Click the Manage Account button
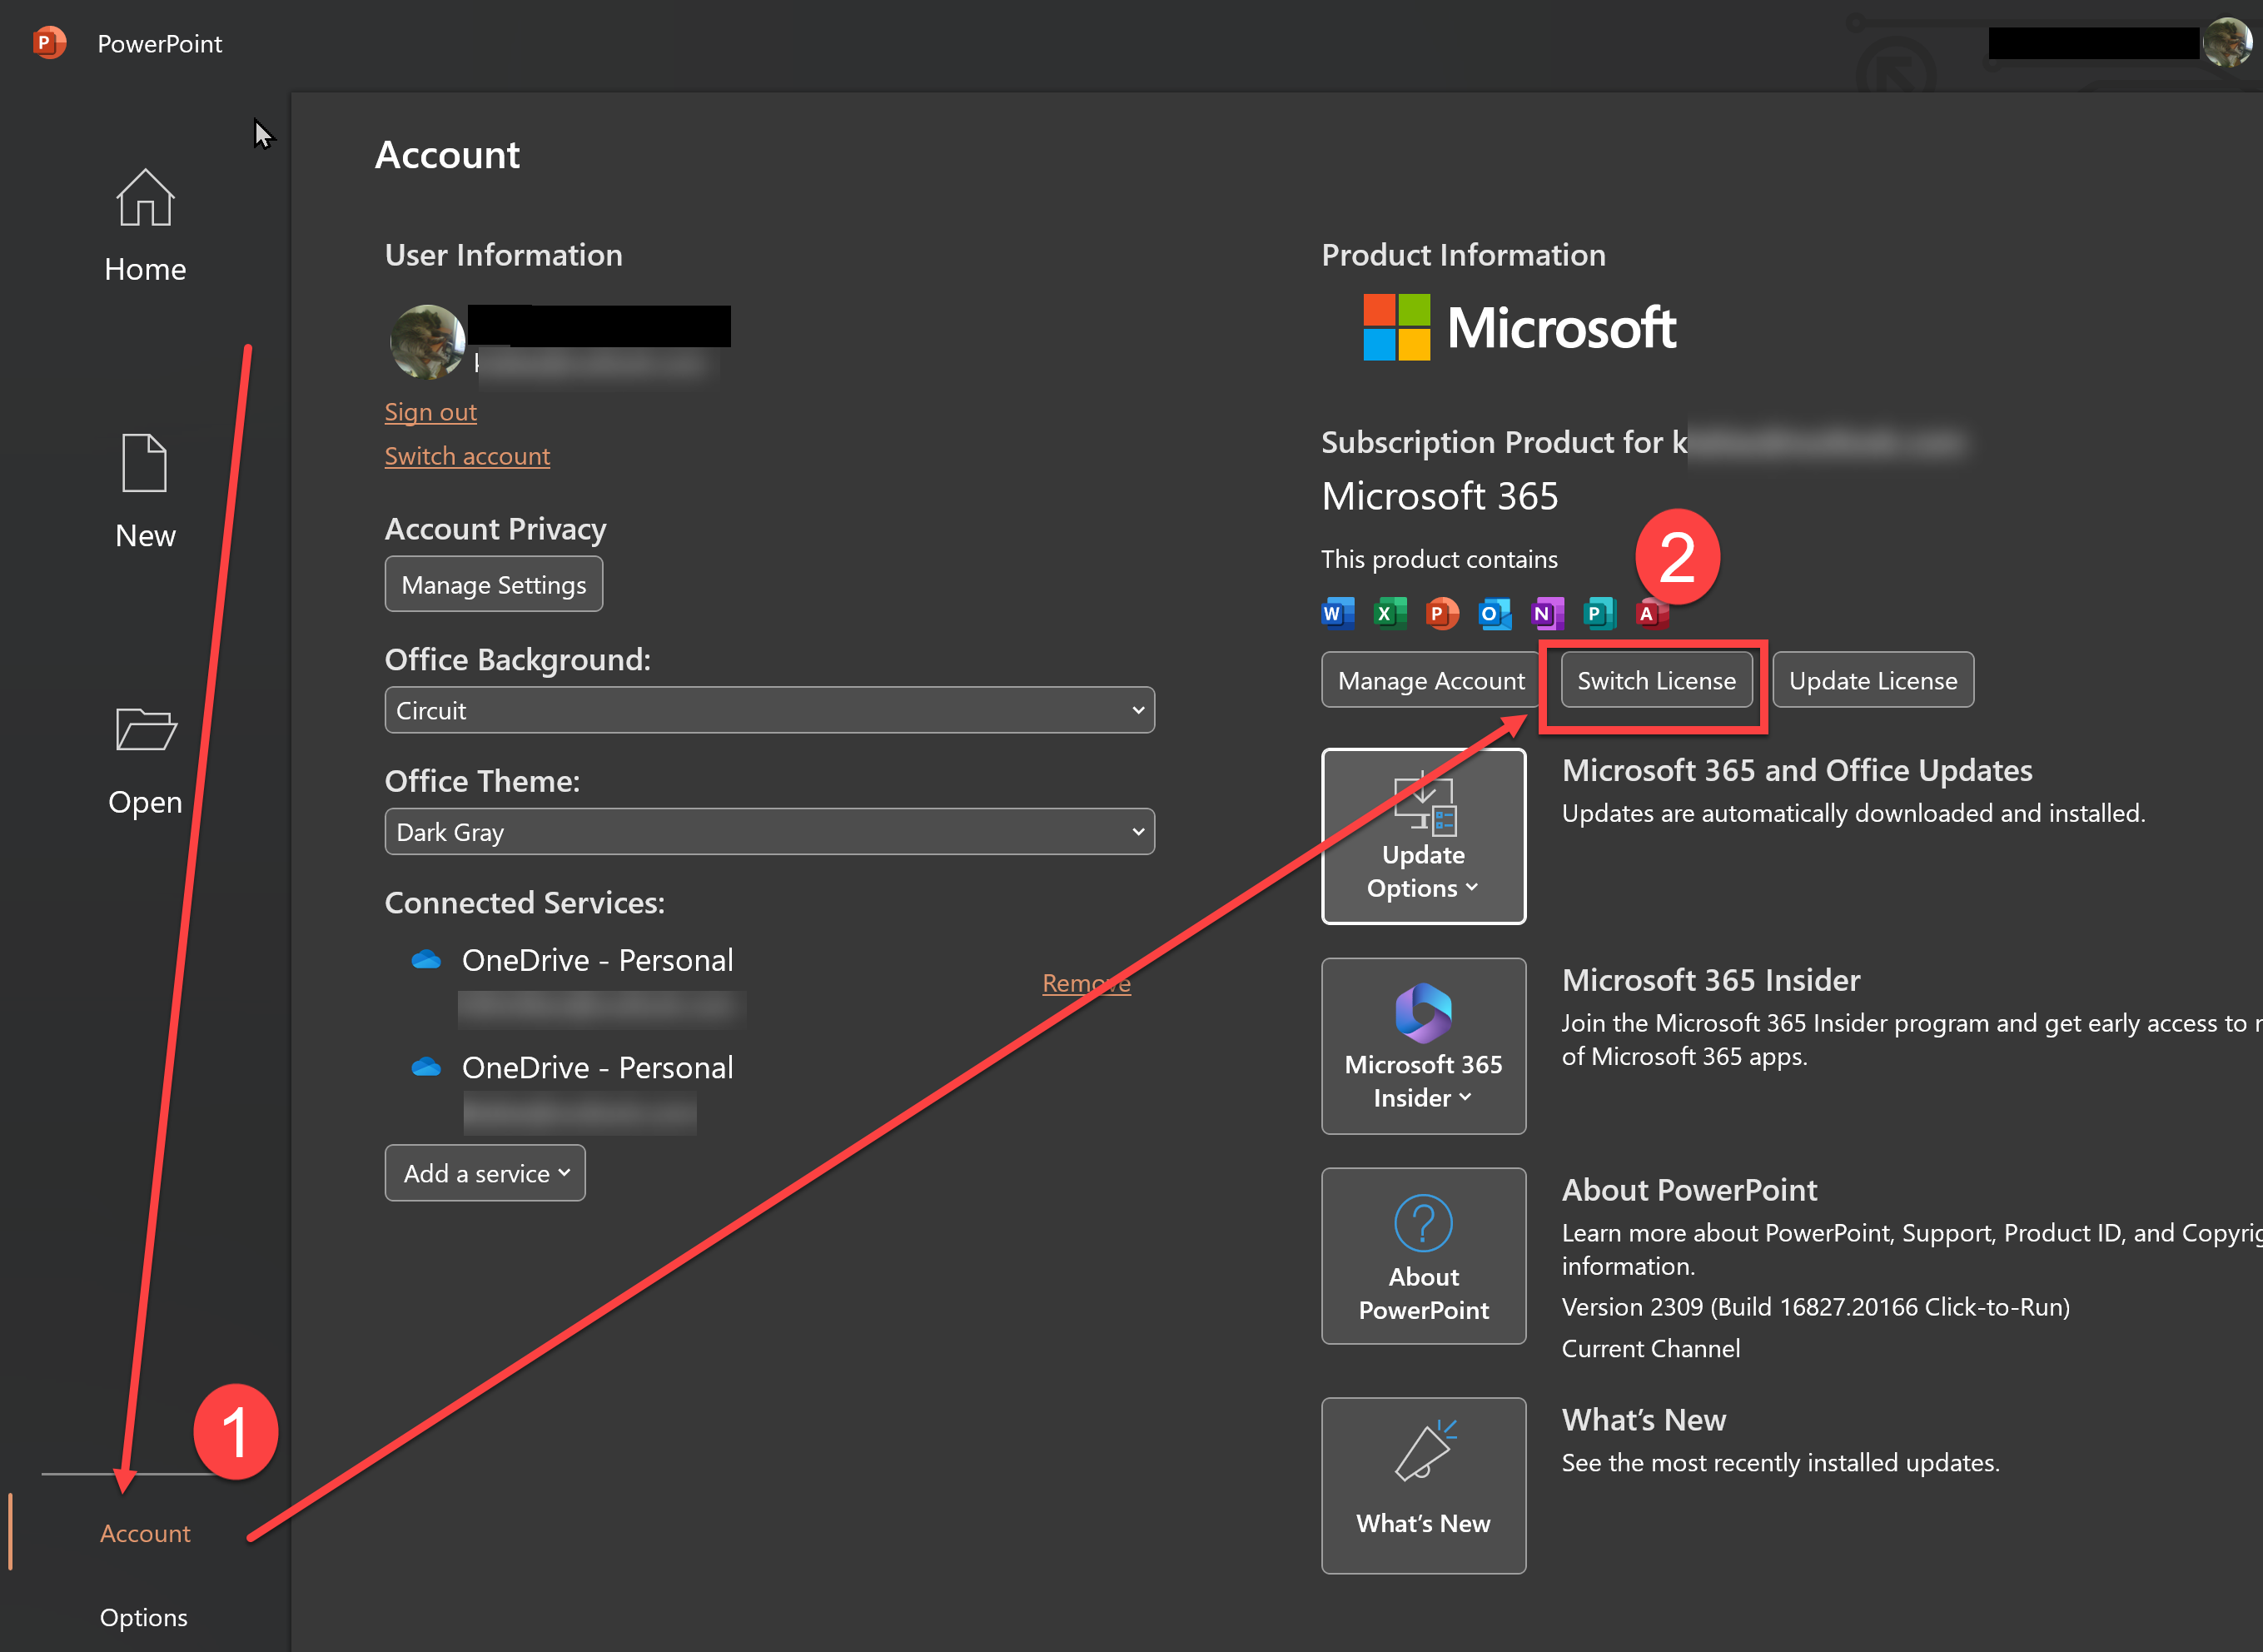Viewport: 2263px width, 1652px height. pyautogui.click(x=1431, y=680)
